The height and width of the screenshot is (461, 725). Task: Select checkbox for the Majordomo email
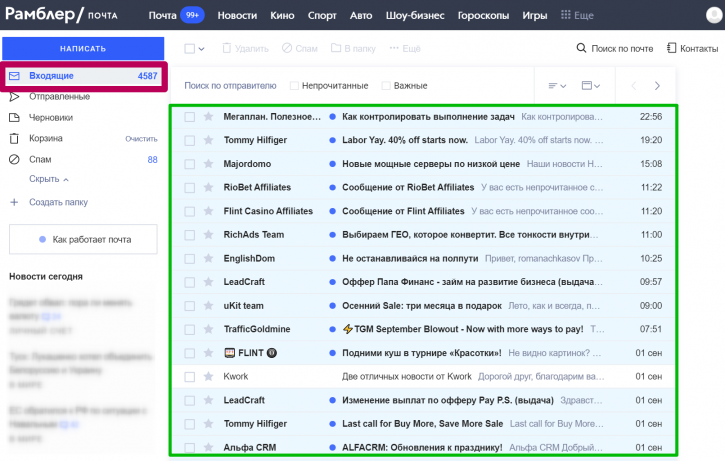click(x=190, y=164)
